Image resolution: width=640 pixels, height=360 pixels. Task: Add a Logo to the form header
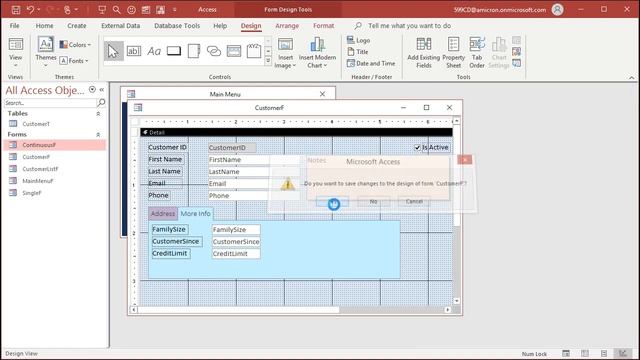pyautogui.click(x=358, y=40)
